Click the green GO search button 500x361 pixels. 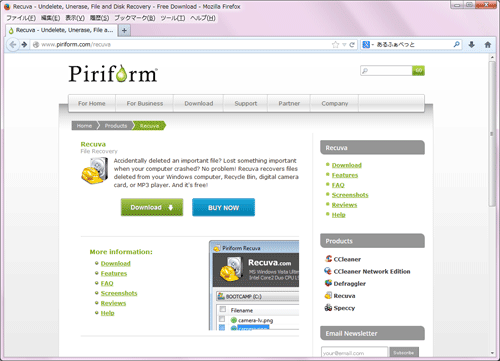(x=418, y=71)
